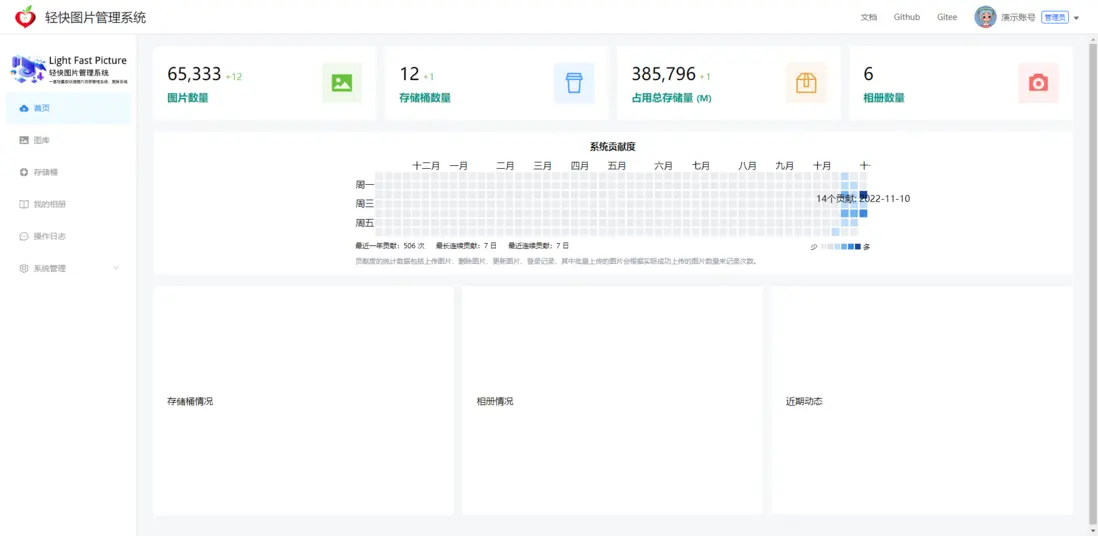Screen dimensions: 1098x536
Task: Click the 周三 row label in chart
Action: [365, 204]
